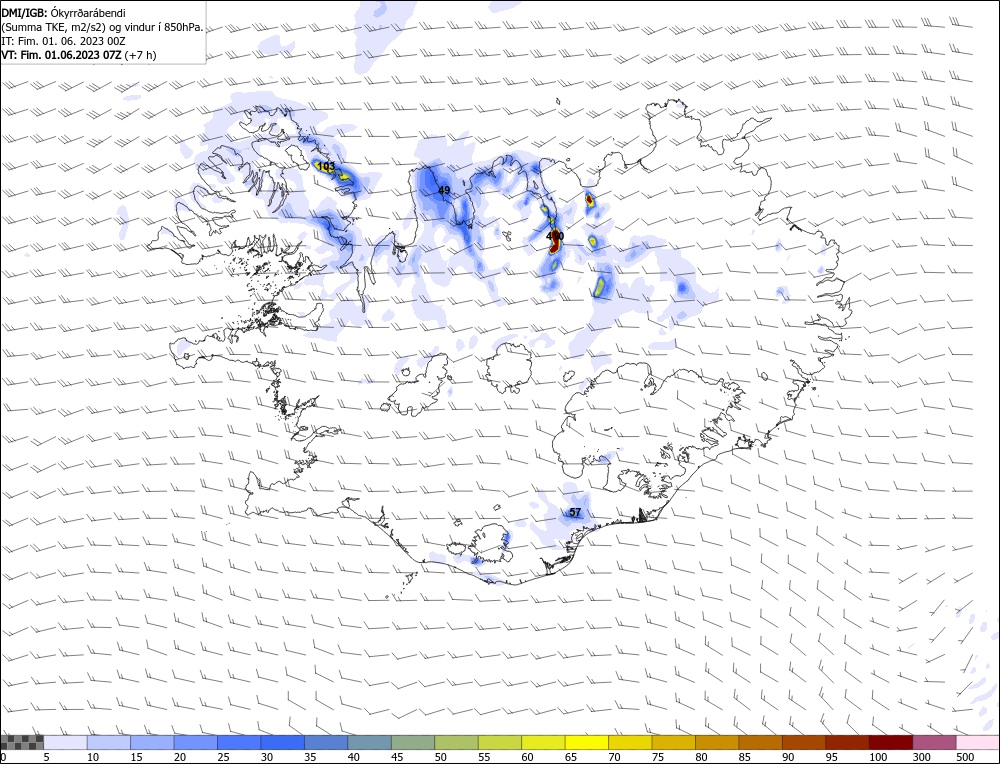Click the '57' value near the south coast
The height and width of the screenshot is (764, 1000).
click(x=575, y=512)
